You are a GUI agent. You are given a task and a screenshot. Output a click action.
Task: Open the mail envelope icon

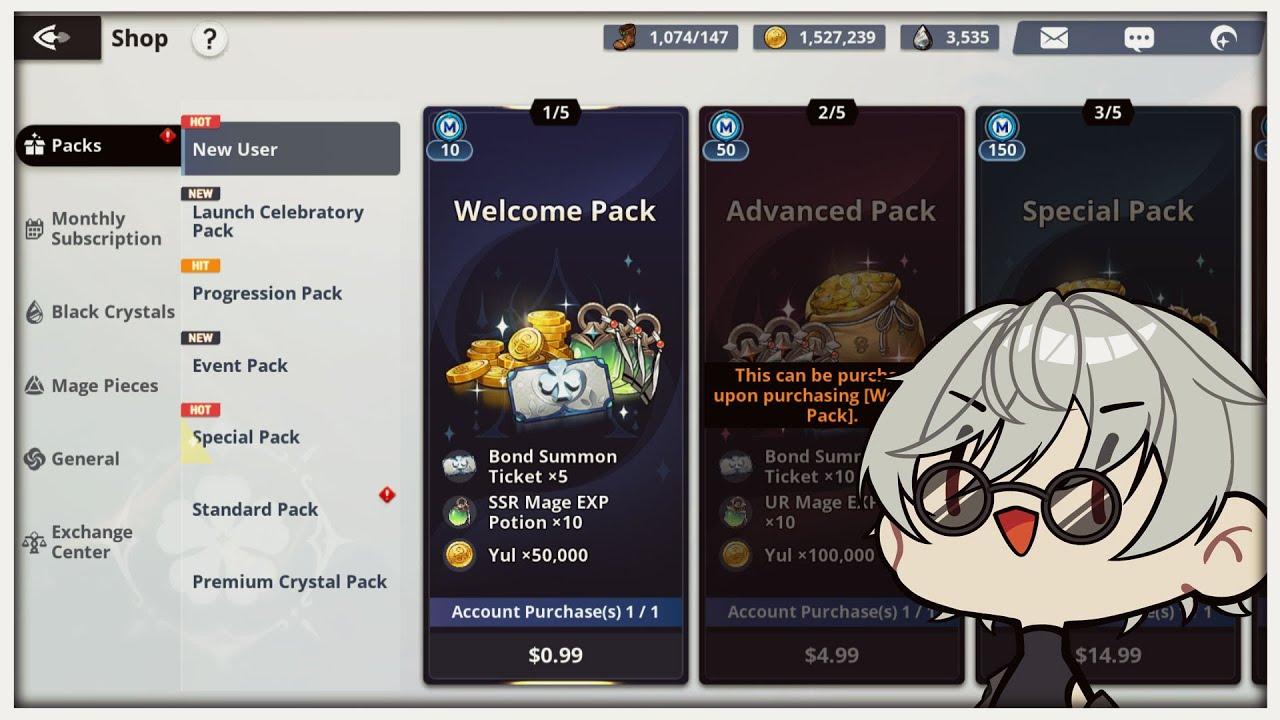[x=1054, y=39]
